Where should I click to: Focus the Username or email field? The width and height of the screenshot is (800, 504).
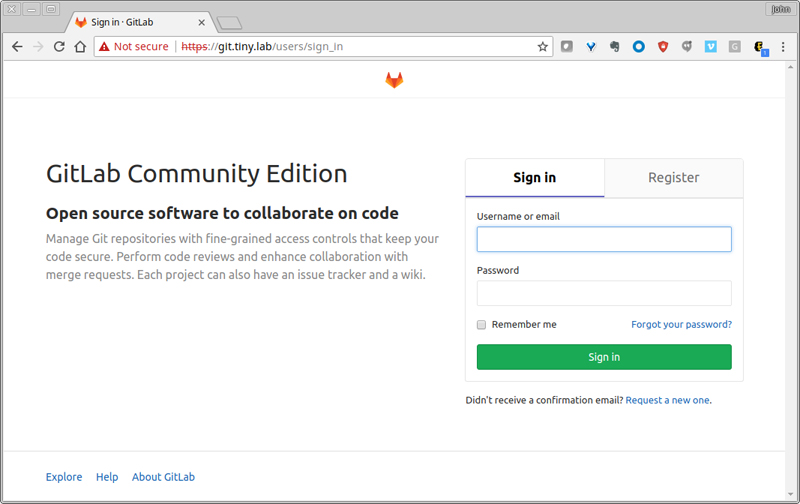(604, 239)
